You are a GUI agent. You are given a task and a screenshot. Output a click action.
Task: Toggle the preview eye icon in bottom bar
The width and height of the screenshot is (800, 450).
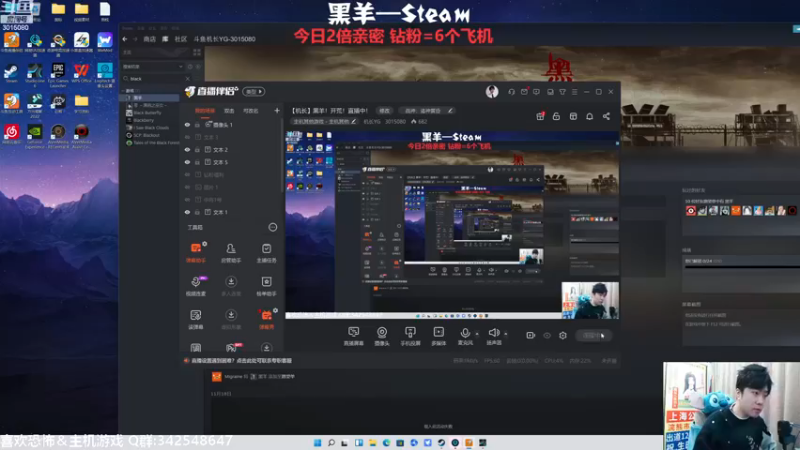[547, 335]
